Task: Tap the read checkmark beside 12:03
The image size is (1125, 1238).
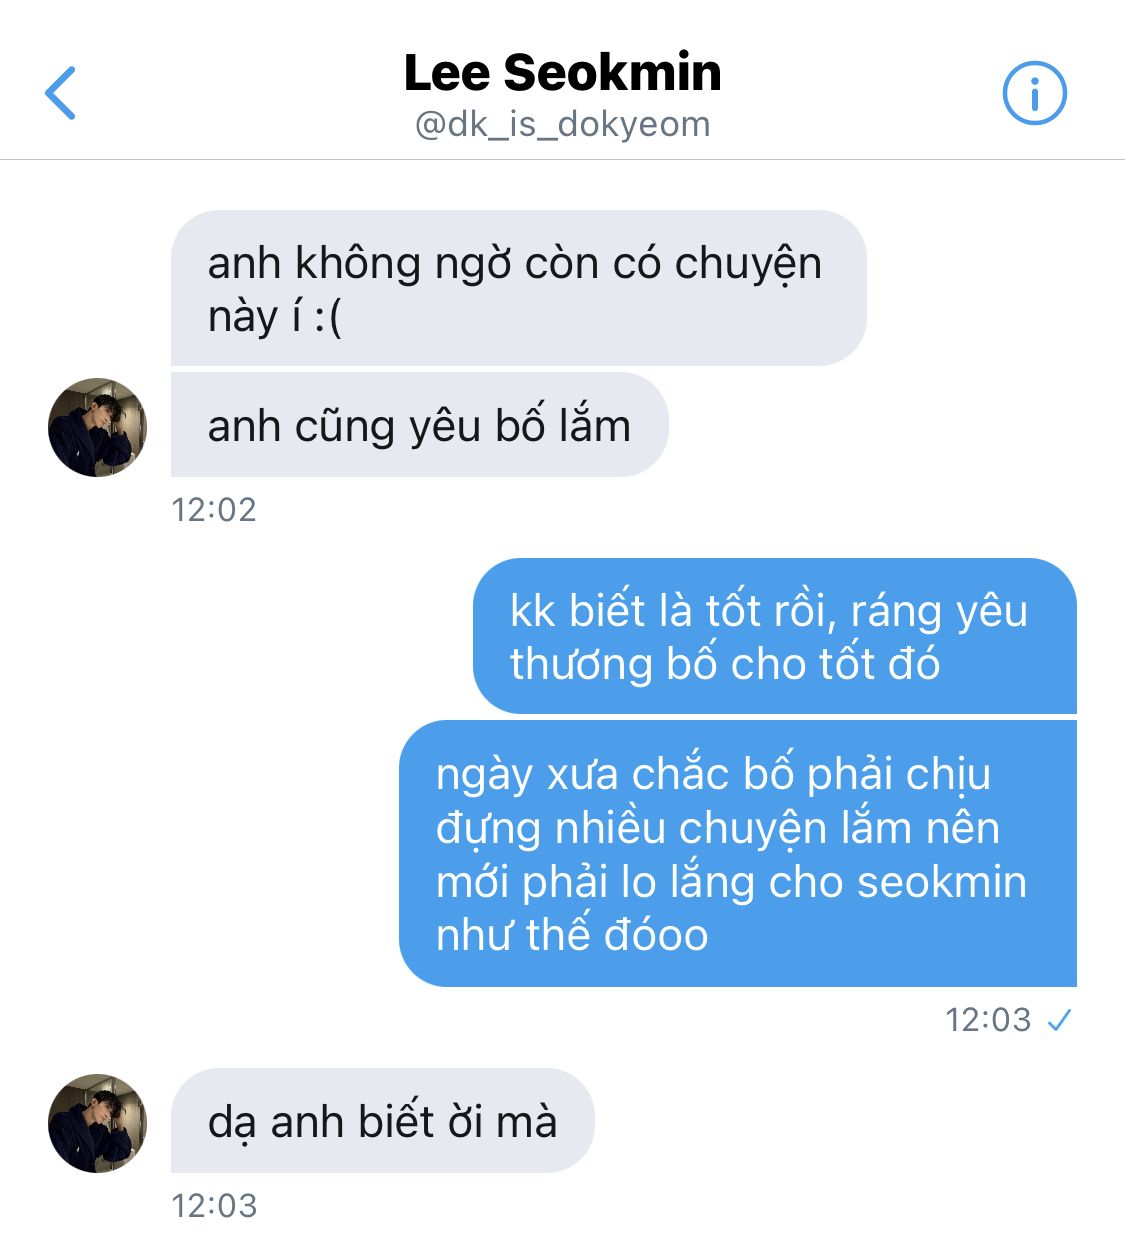Action: (x=1058, y=1020)
